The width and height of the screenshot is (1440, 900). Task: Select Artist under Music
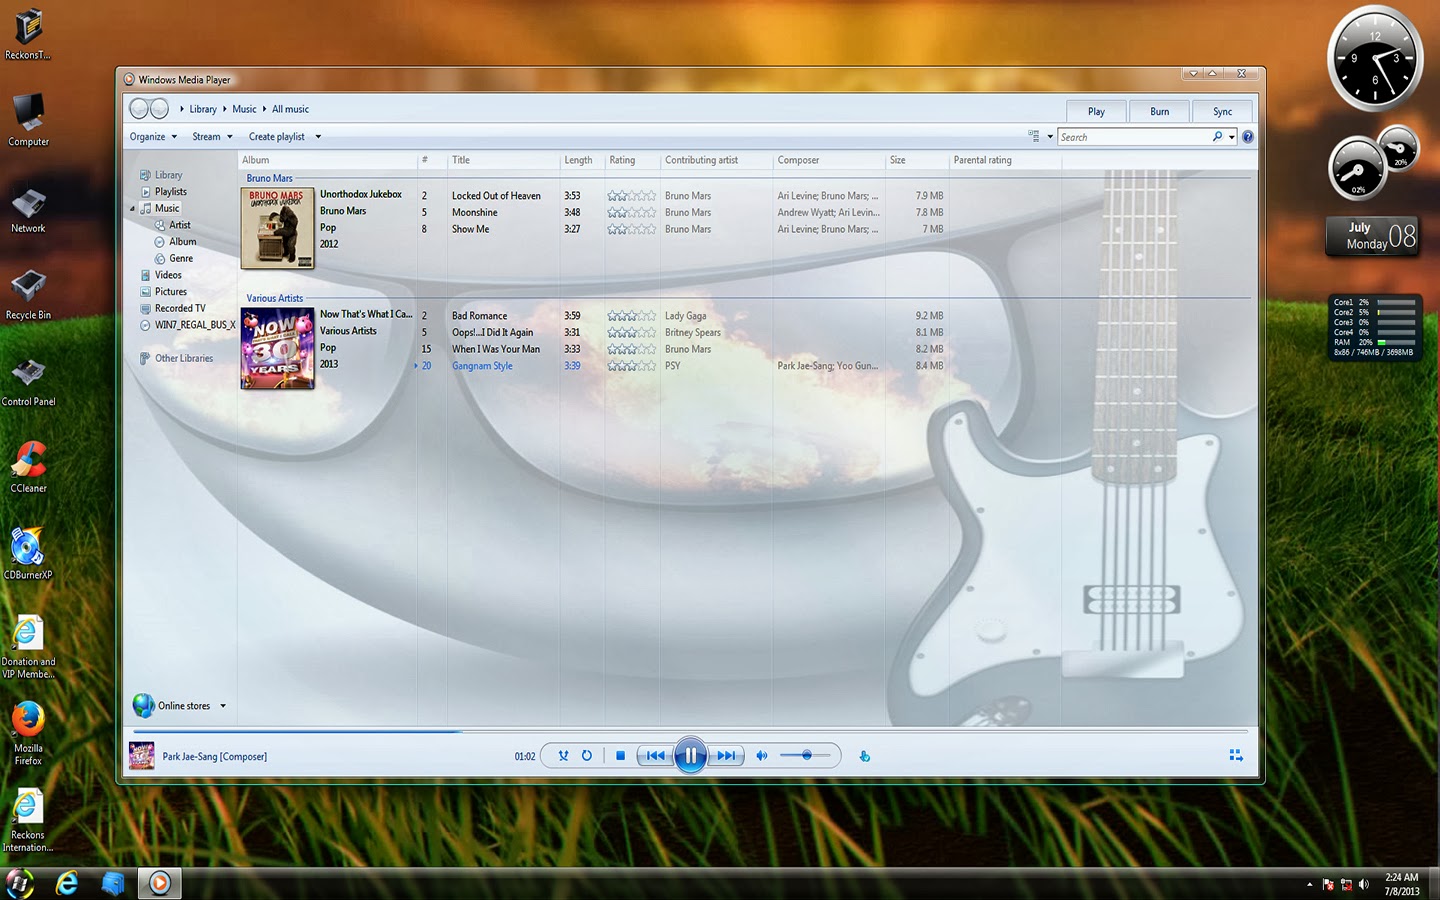[179, 225]
